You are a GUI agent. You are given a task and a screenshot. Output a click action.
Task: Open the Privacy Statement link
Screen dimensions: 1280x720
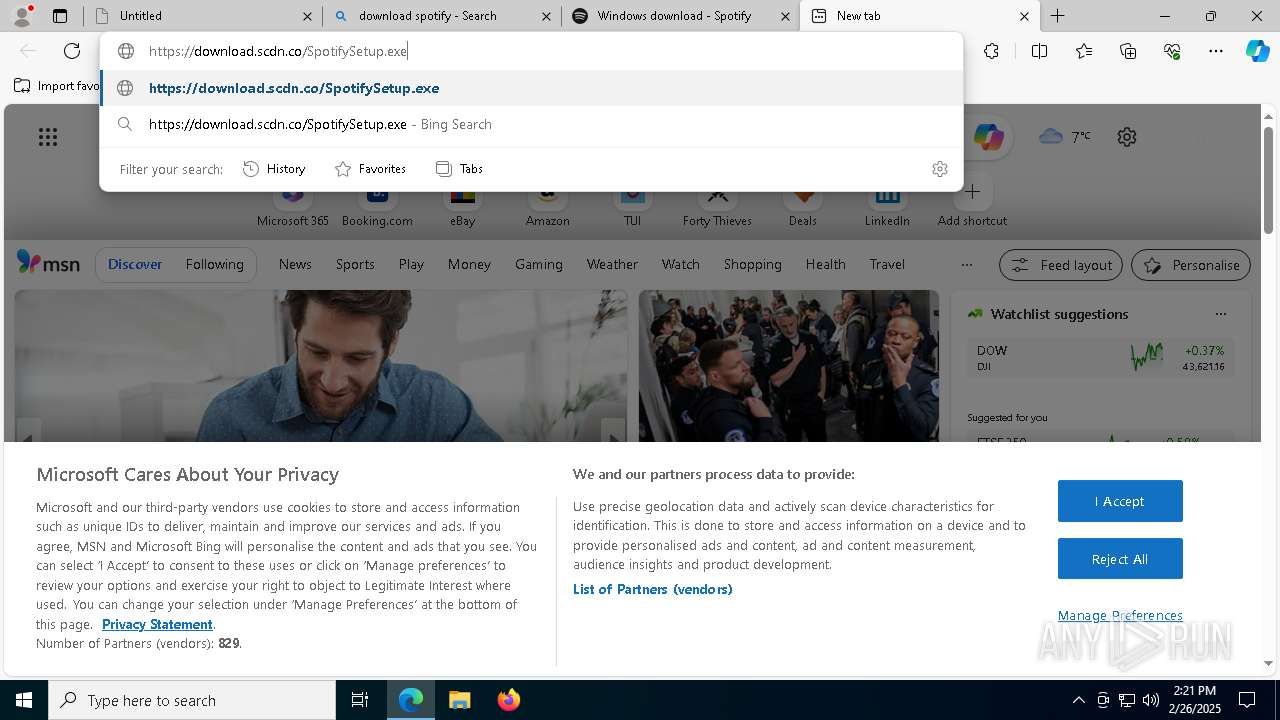pos(157,624)
